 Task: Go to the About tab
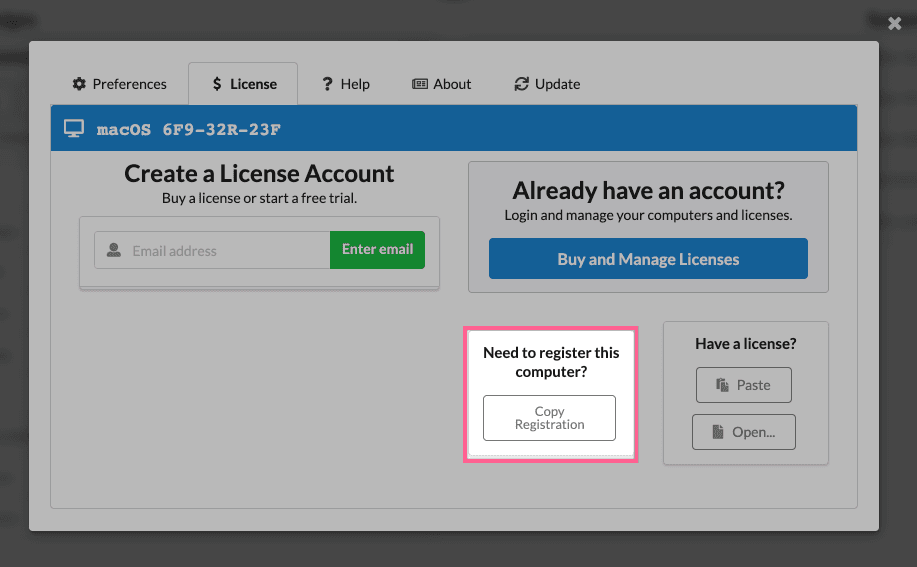442,84
